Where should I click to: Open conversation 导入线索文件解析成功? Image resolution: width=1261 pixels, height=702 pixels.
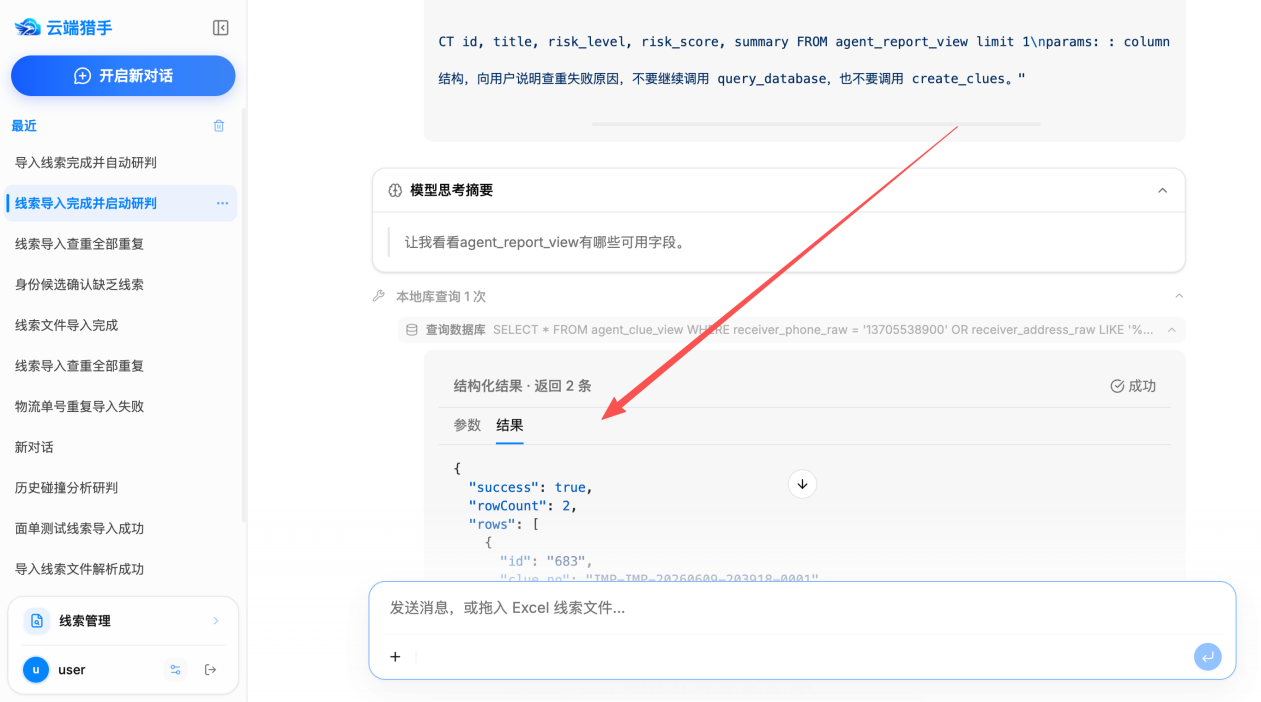79,569
